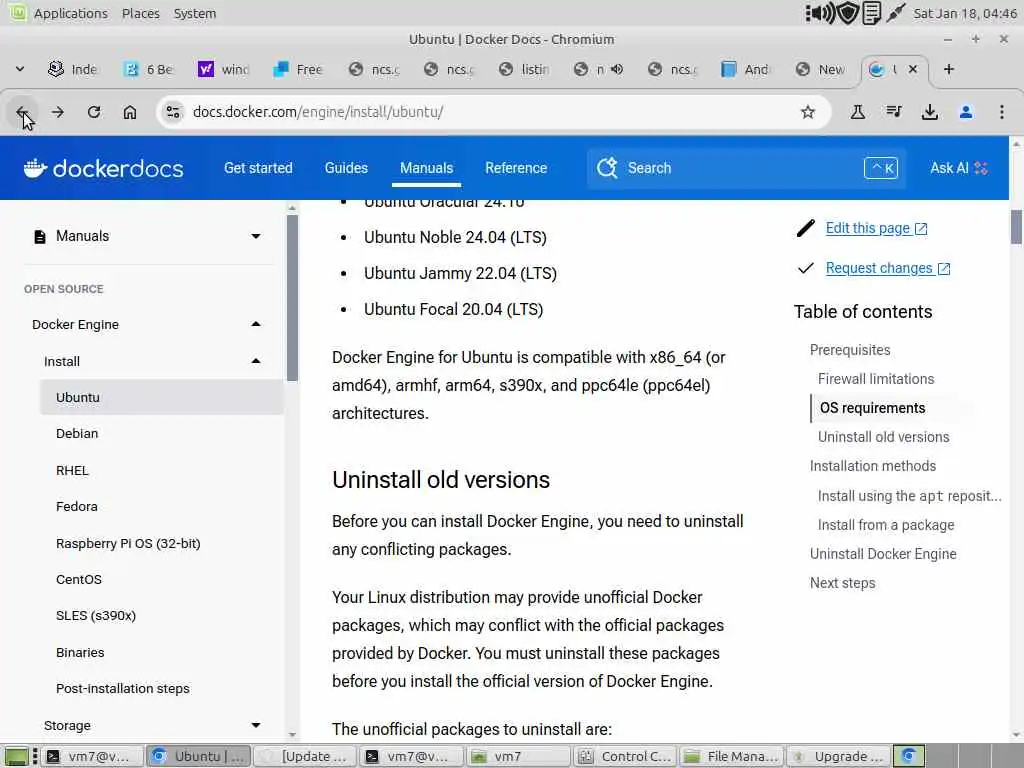This screenshot has height=768, width=1024.
Task: Switch to the 'New' browser tab
Action: point(821,69)
